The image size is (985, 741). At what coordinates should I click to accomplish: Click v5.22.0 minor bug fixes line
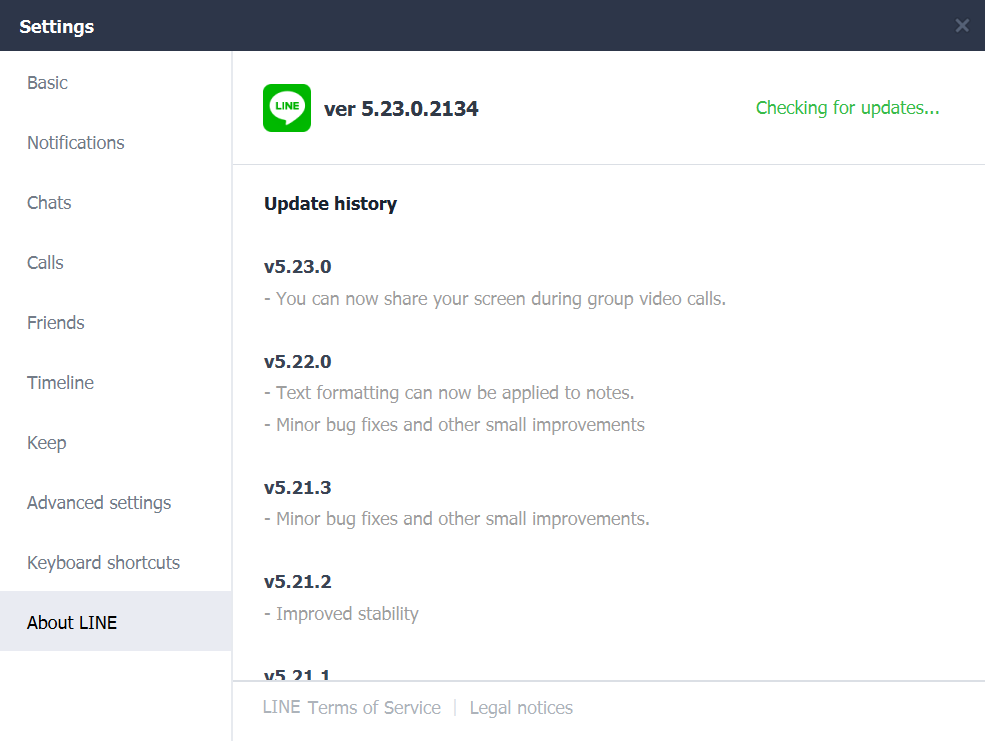tap(454, 425)
